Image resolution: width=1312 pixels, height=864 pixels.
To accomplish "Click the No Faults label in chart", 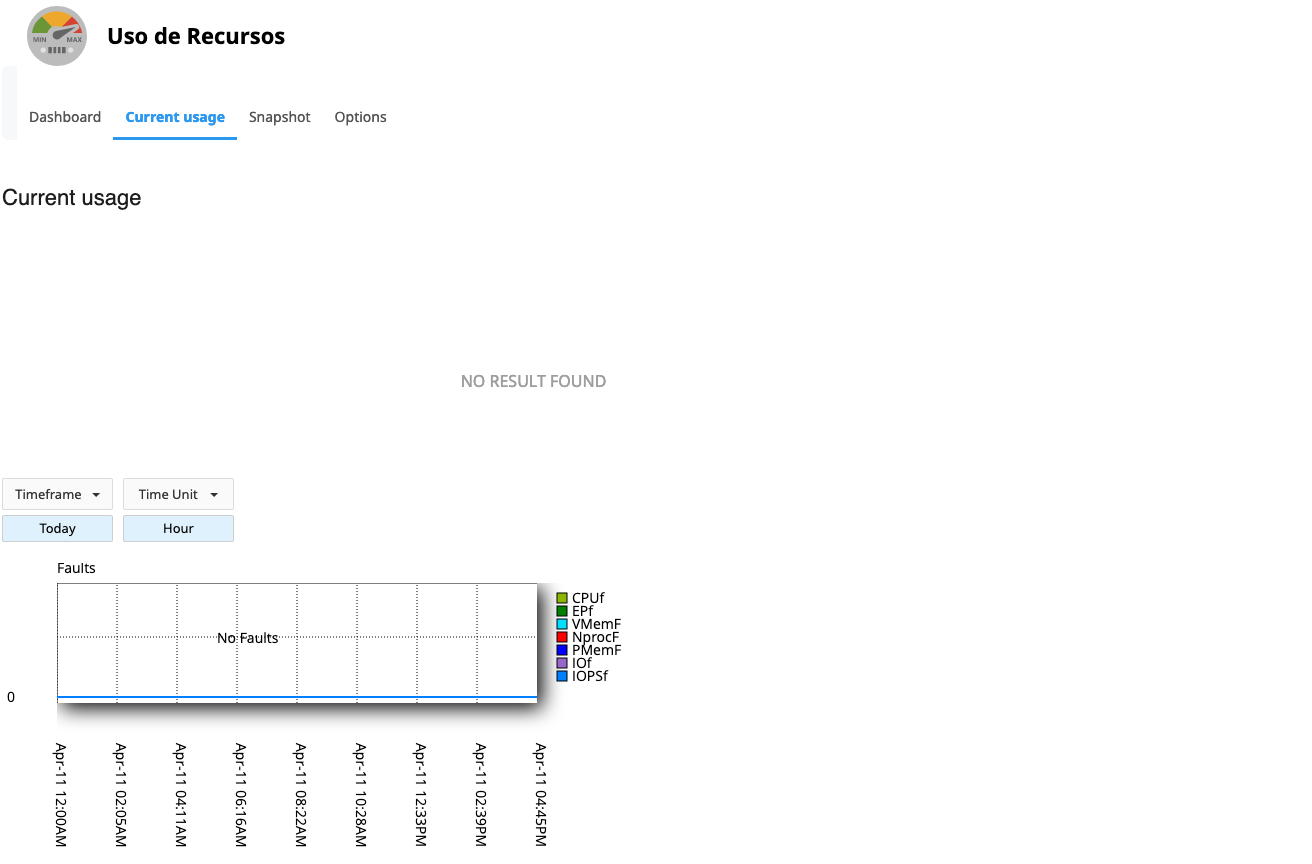I will coord(248,638).
